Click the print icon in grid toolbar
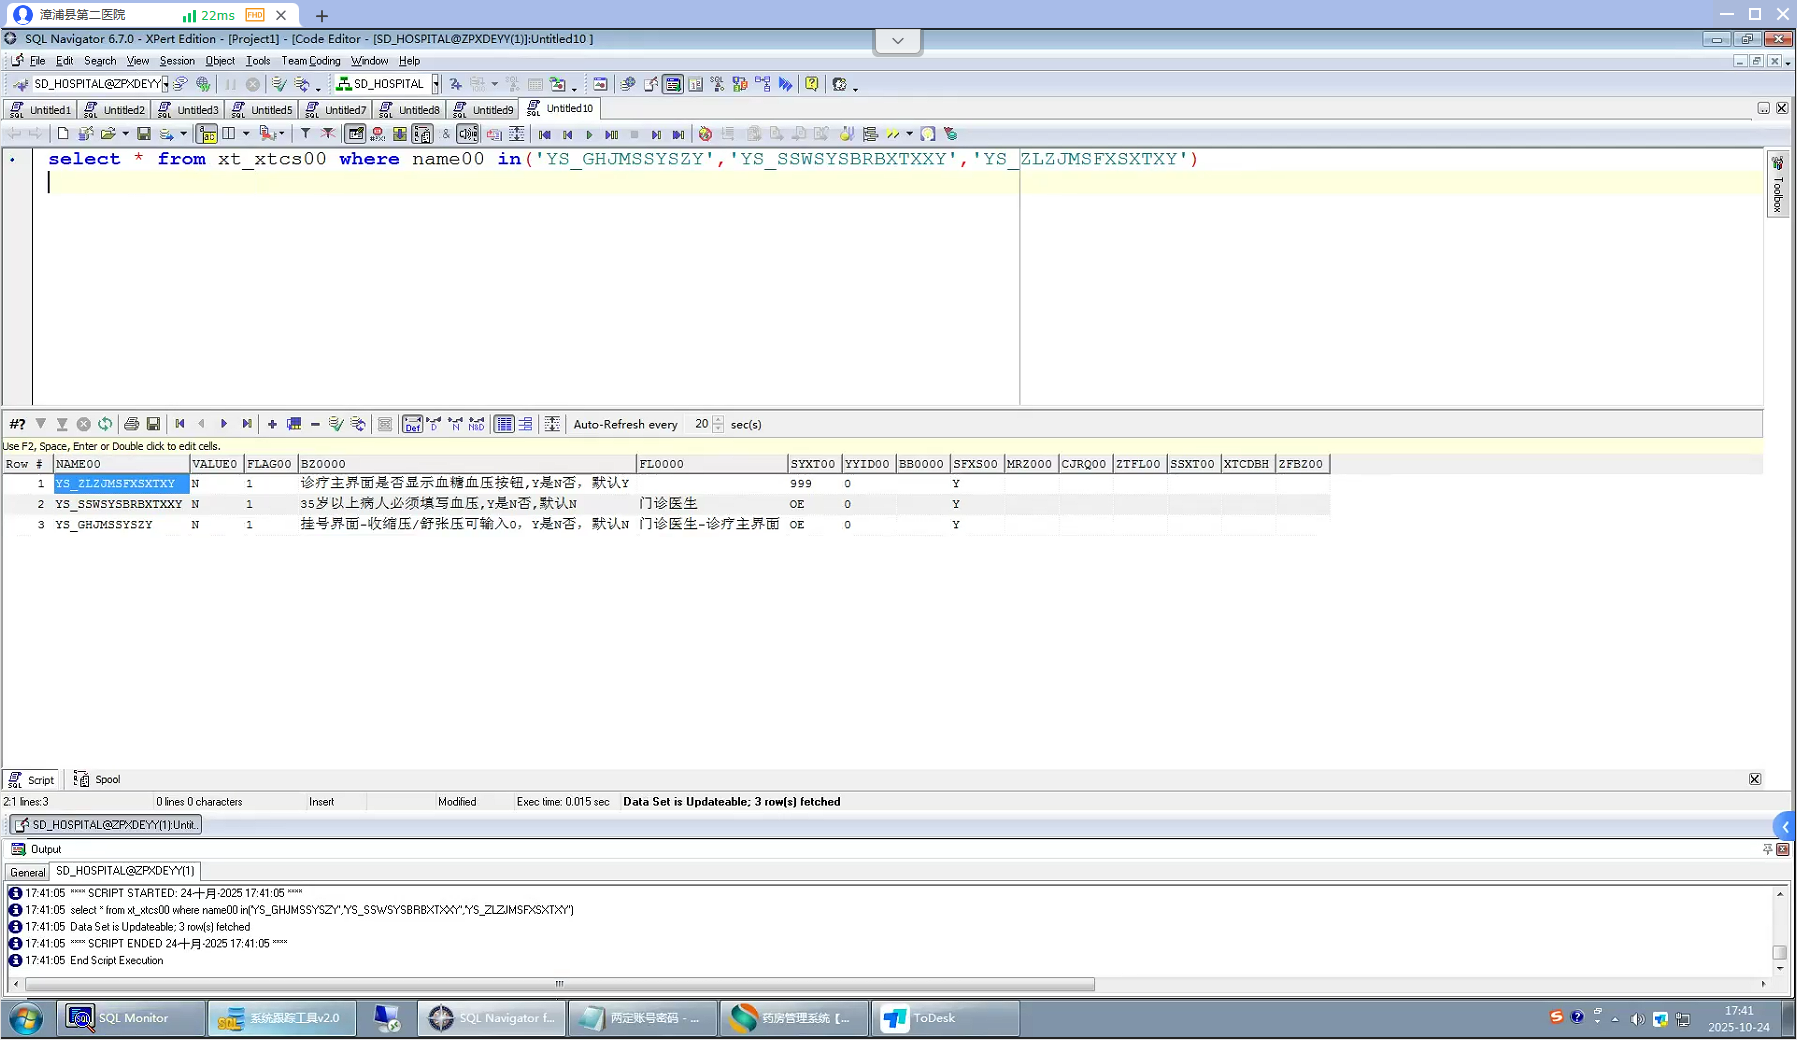Image resolution: width=1797 pixels, height=1040 pixels. (x=131, y=424)
